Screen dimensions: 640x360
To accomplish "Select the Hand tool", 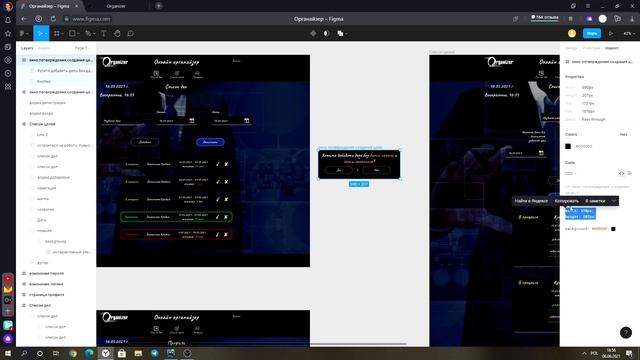I will [x=117, y=33].
